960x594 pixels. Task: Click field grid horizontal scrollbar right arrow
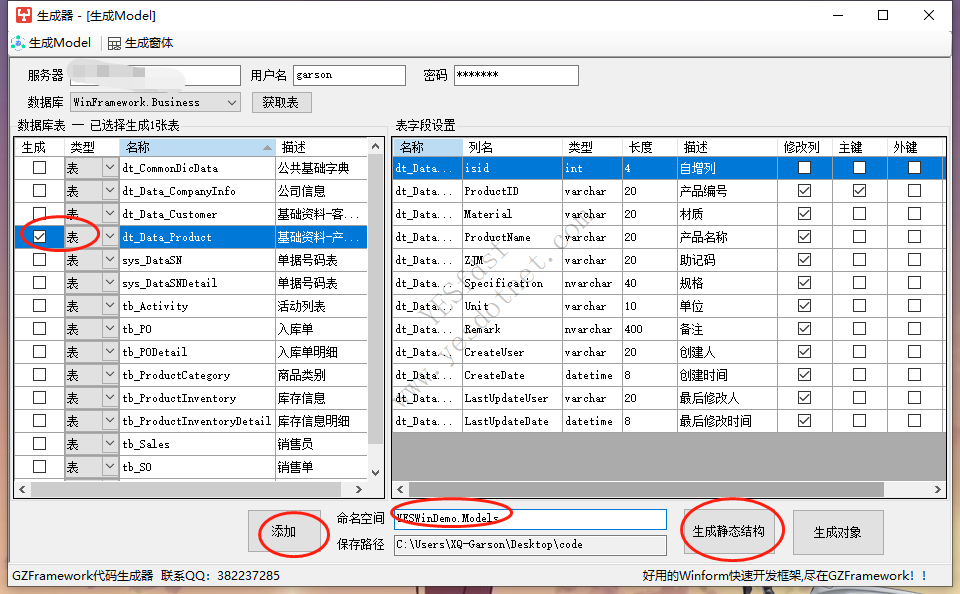[937, 489]
